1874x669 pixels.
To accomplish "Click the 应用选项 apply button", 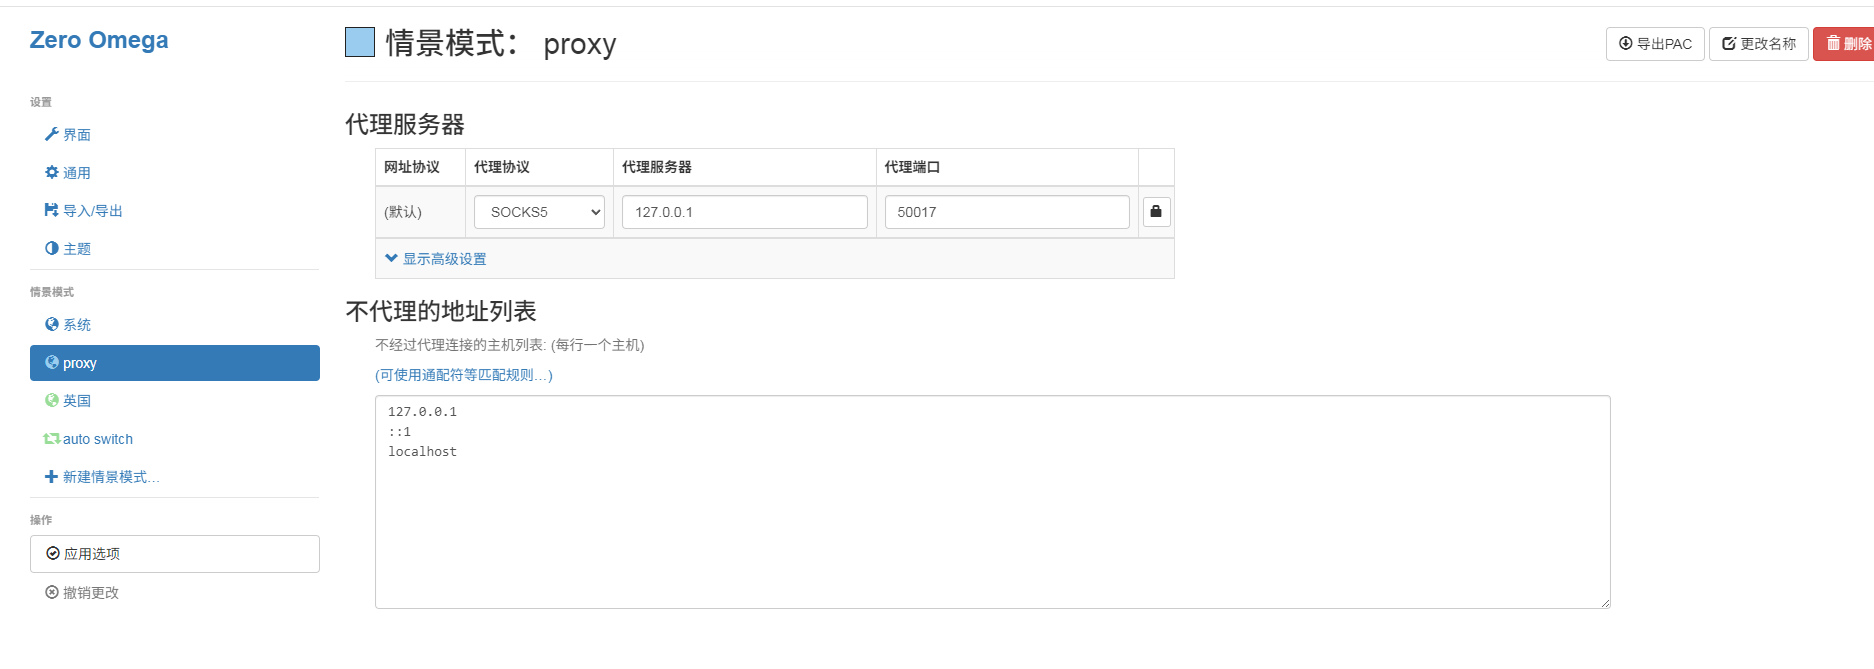I will coord(175,554).
